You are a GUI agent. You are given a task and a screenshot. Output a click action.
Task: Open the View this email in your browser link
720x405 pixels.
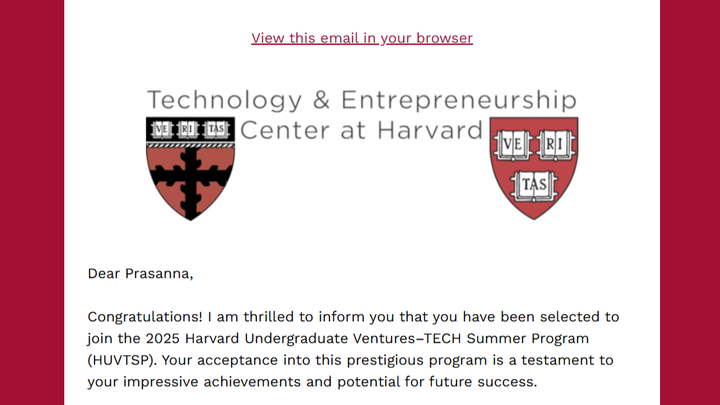362,38
